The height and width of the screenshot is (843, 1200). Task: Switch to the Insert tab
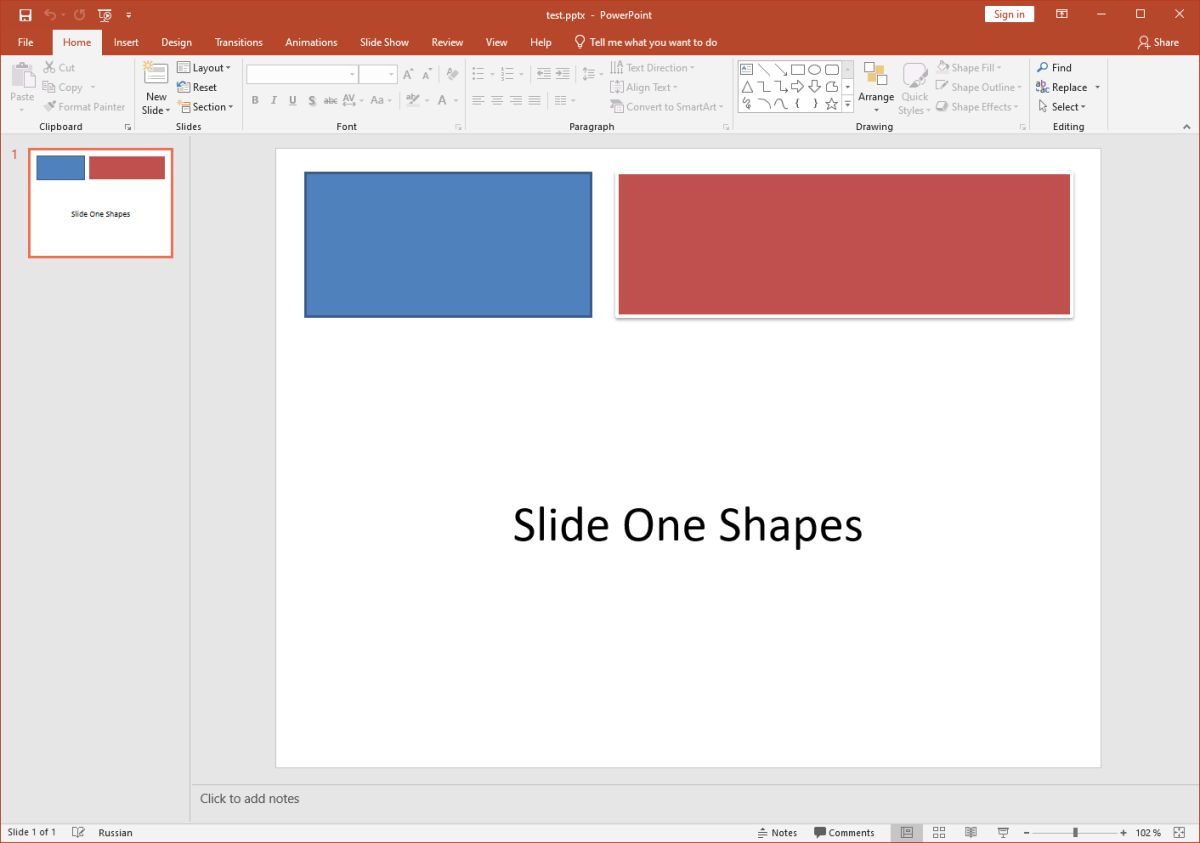coord(126,42)
